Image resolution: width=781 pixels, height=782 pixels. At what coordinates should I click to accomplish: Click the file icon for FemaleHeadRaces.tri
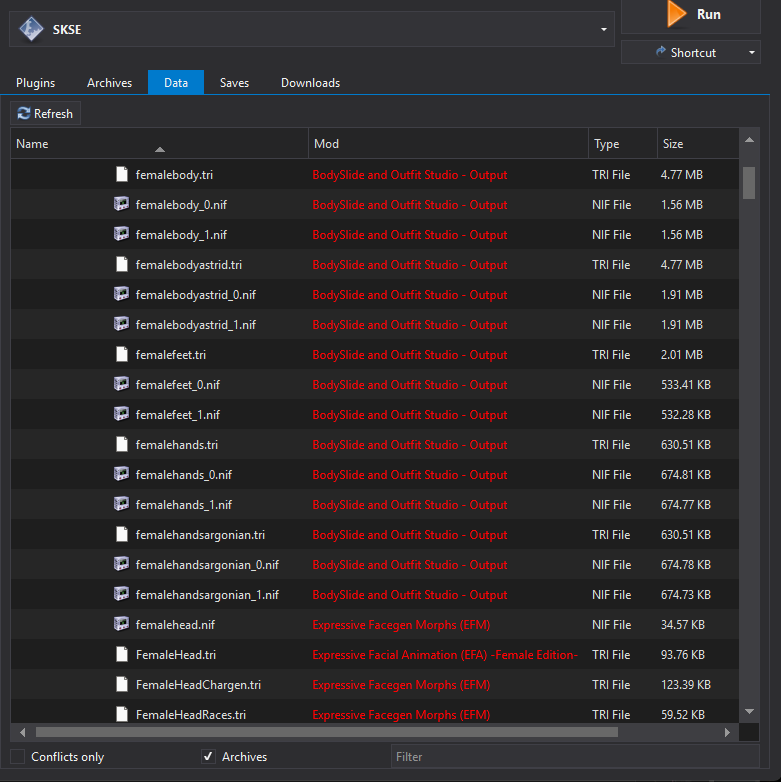coord(122,714)
